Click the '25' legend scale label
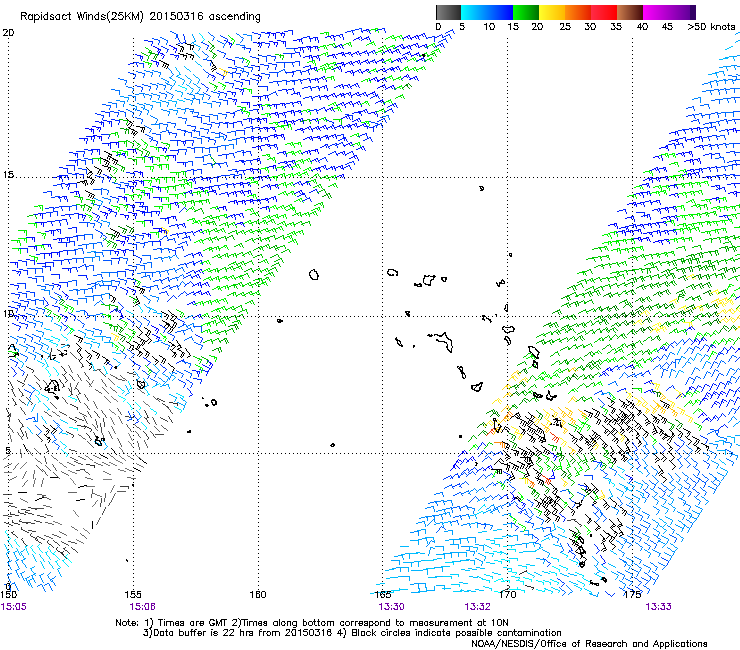The width and height of the screenshot is (740, 650). [565, 27]
